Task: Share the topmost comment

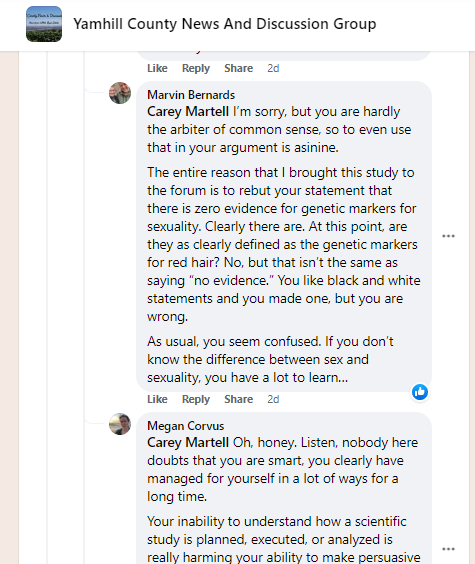Action: point(238,68)
